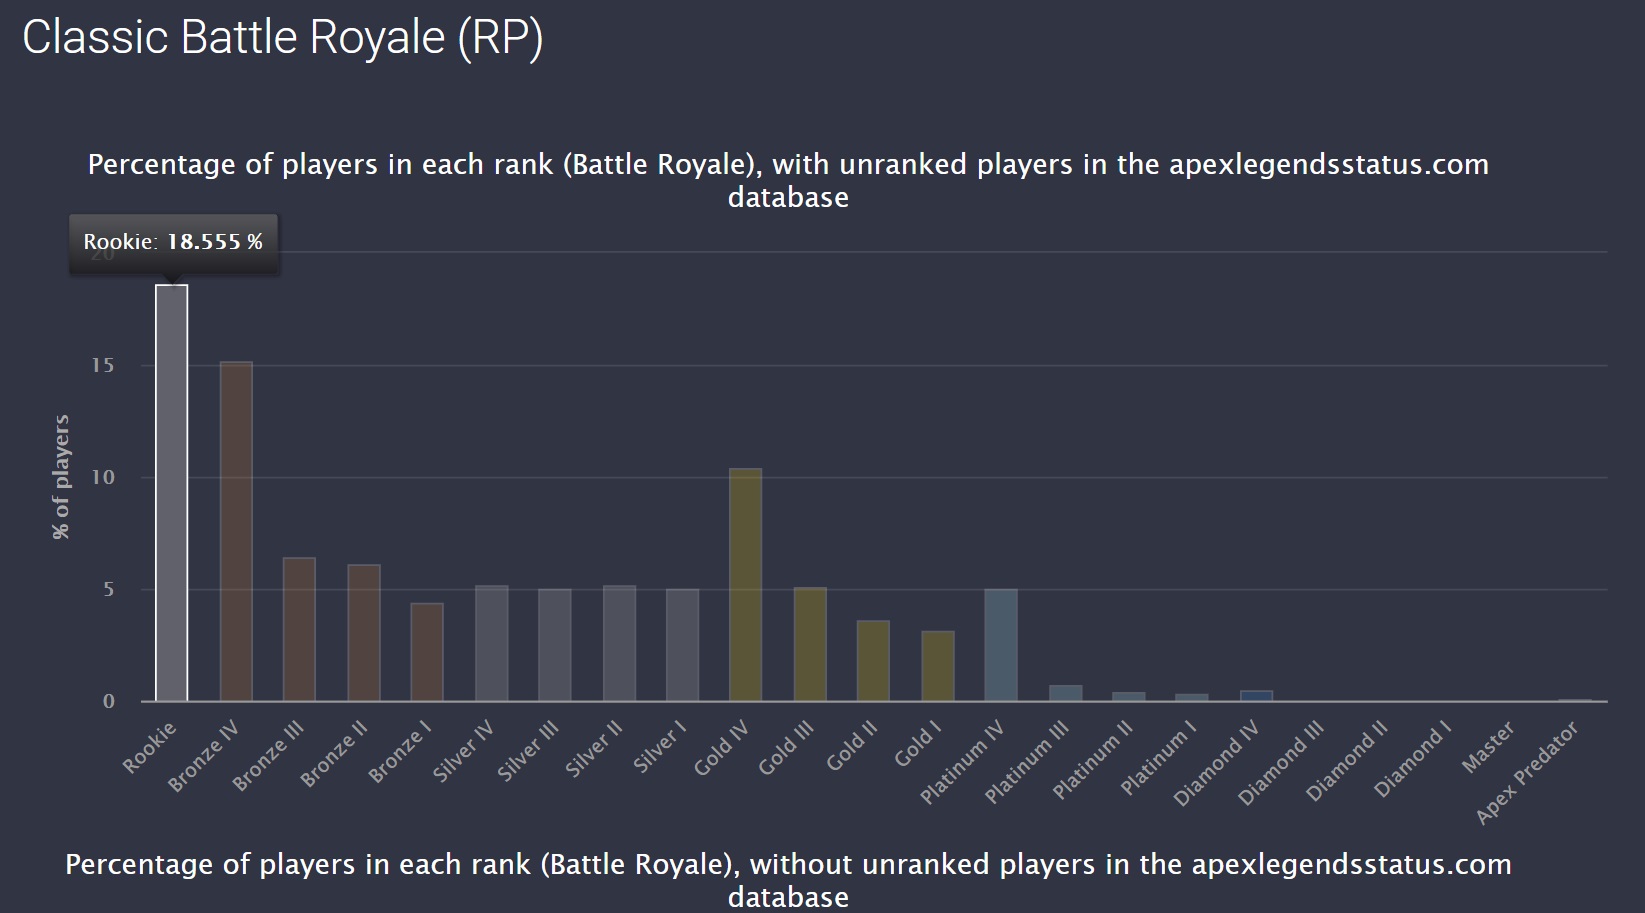Select the Gold I bar
The height and width of the screenshot is (913, 1645).
coord(938,666)
